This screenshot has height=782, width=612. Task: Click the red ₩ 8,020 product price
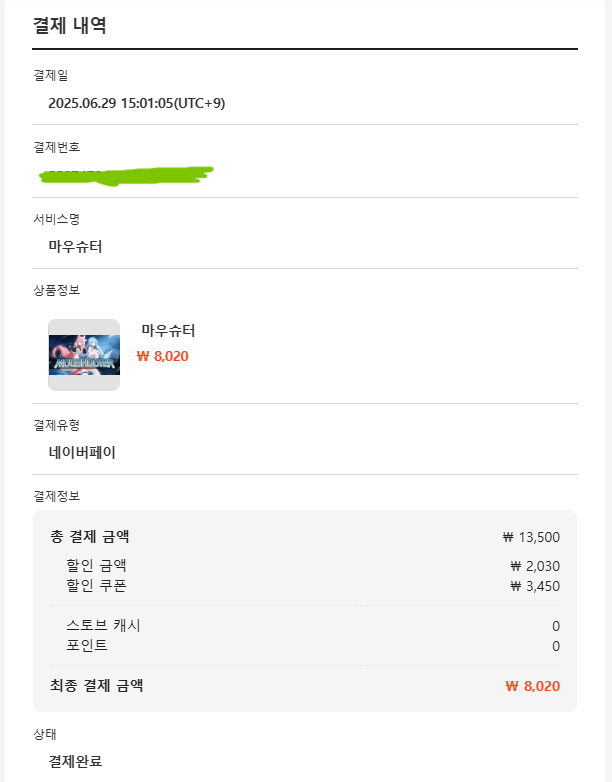[163, 356]
